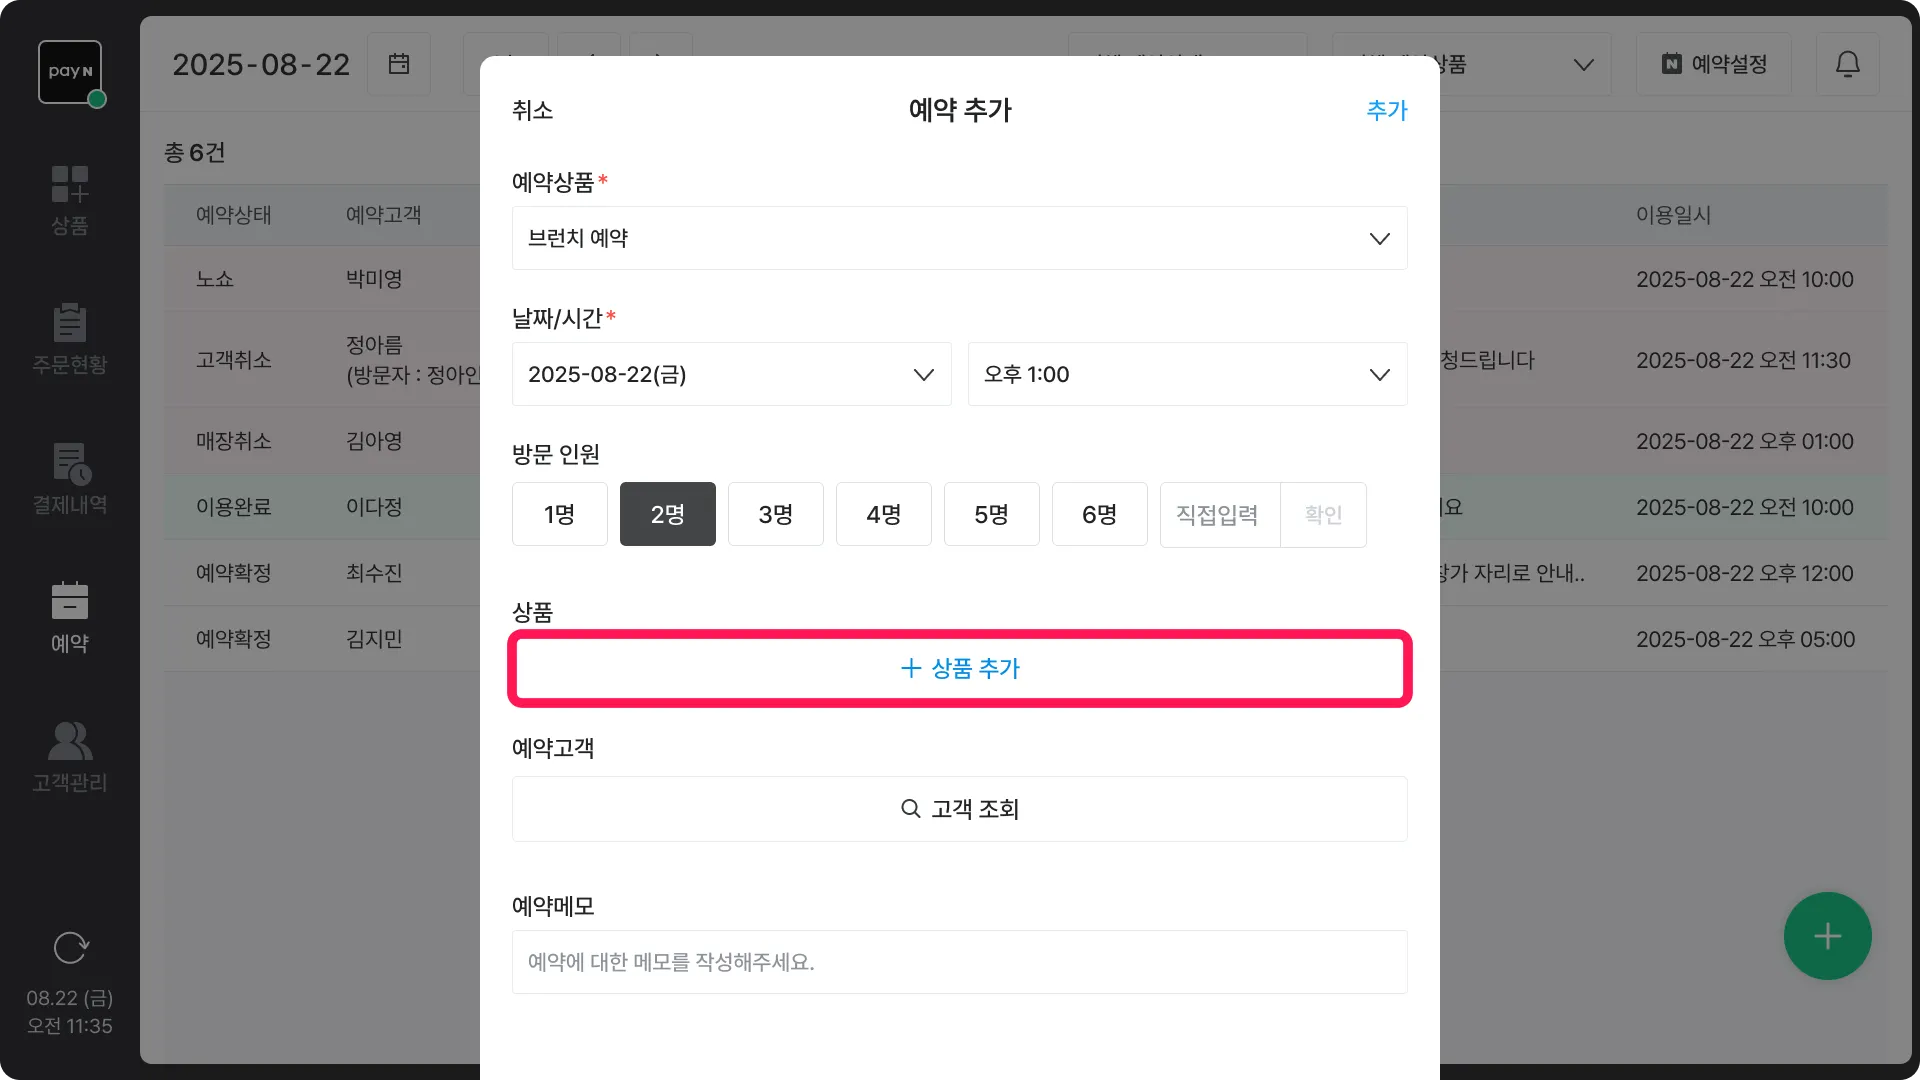Open the 결제내역 sidebar icon
1920x1080 pixels.
point(70,463)
